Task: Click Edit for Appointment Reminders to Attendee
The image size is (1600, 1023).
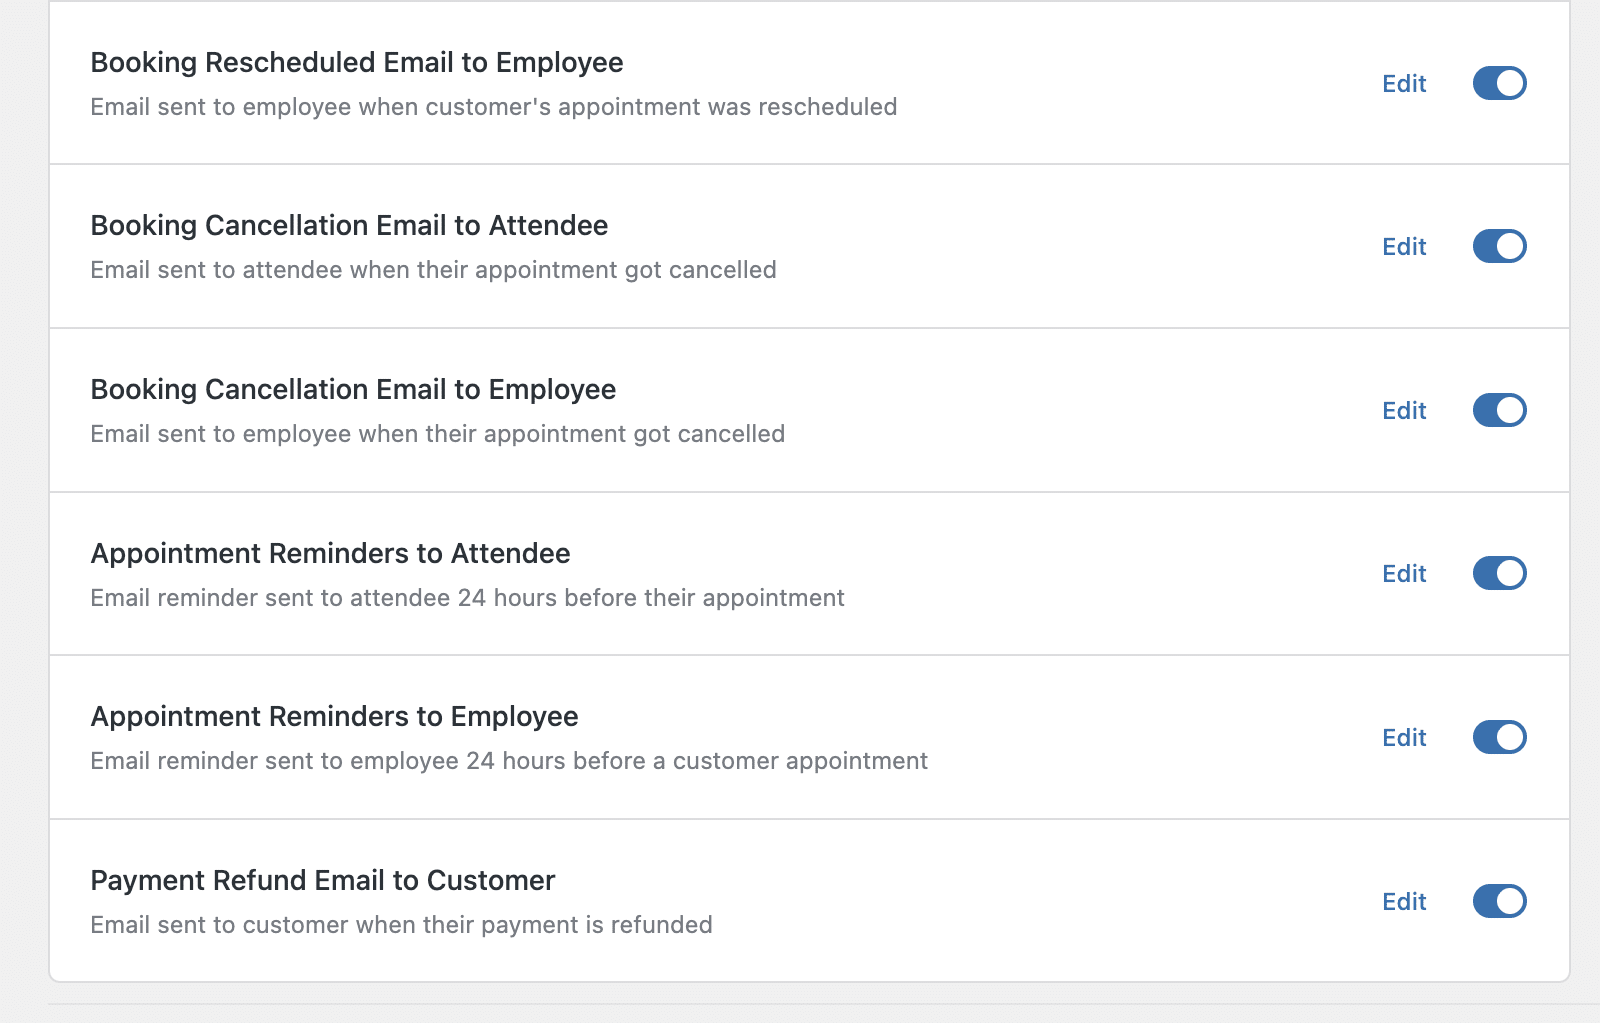Action: click(x=1404, y=574)
